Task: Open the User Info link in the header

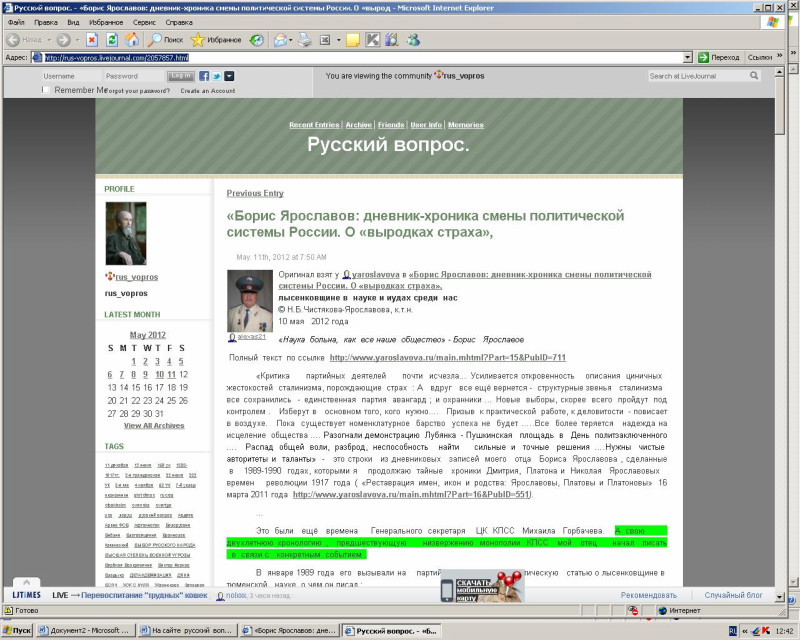Action: (x=426, y=125)
